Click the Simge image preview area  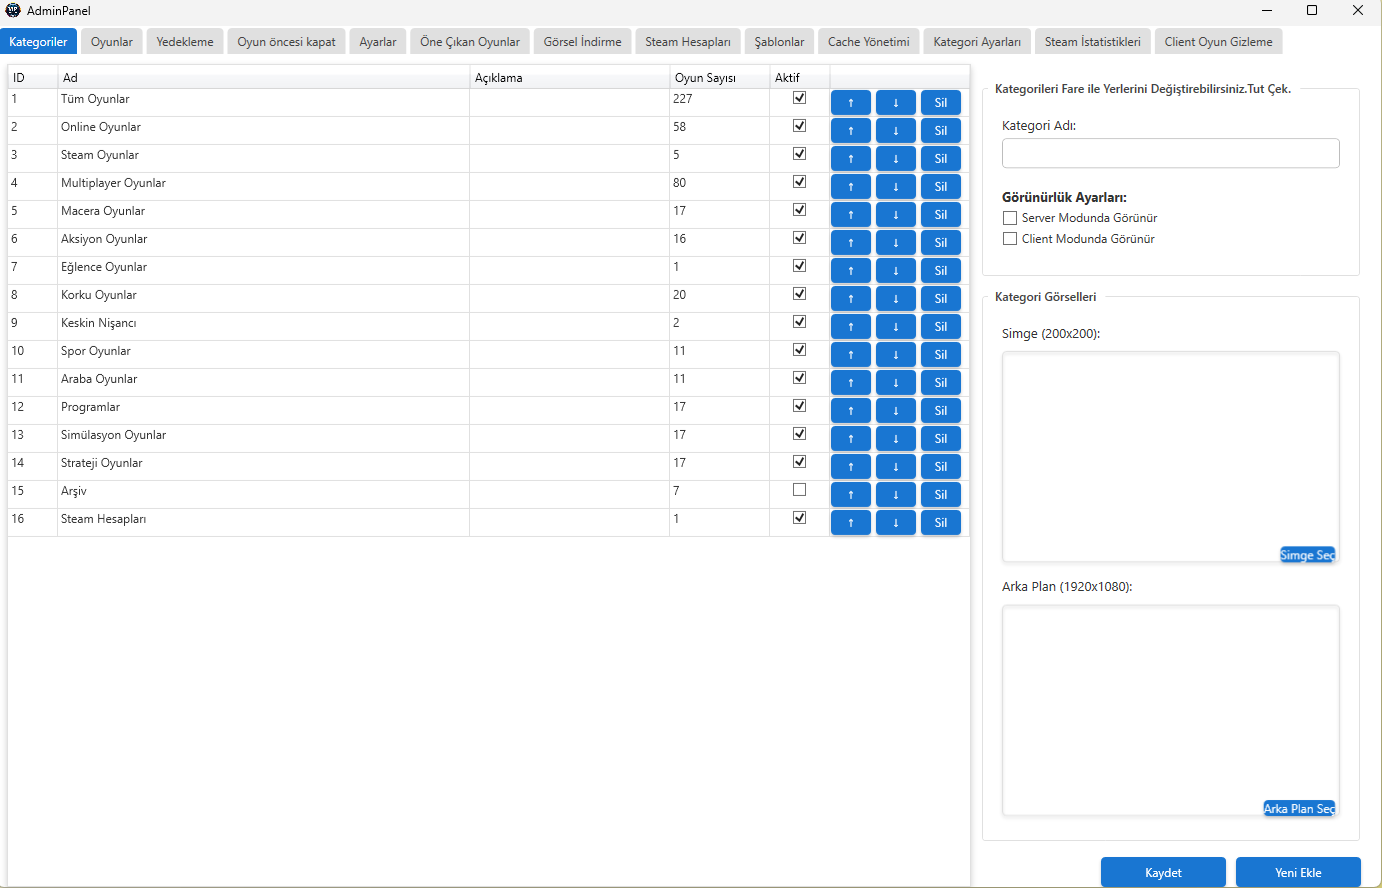(1171, 457)
